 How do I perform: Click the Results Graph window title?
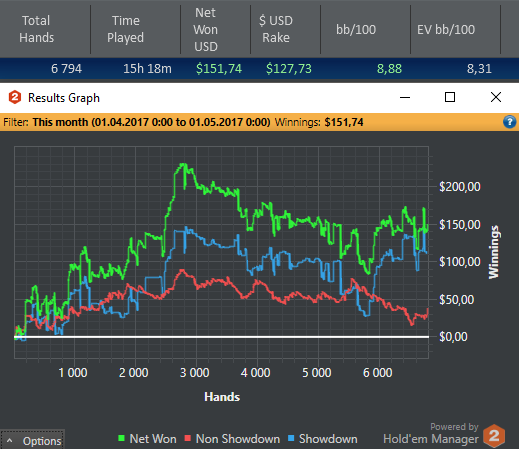coord(64,98)
